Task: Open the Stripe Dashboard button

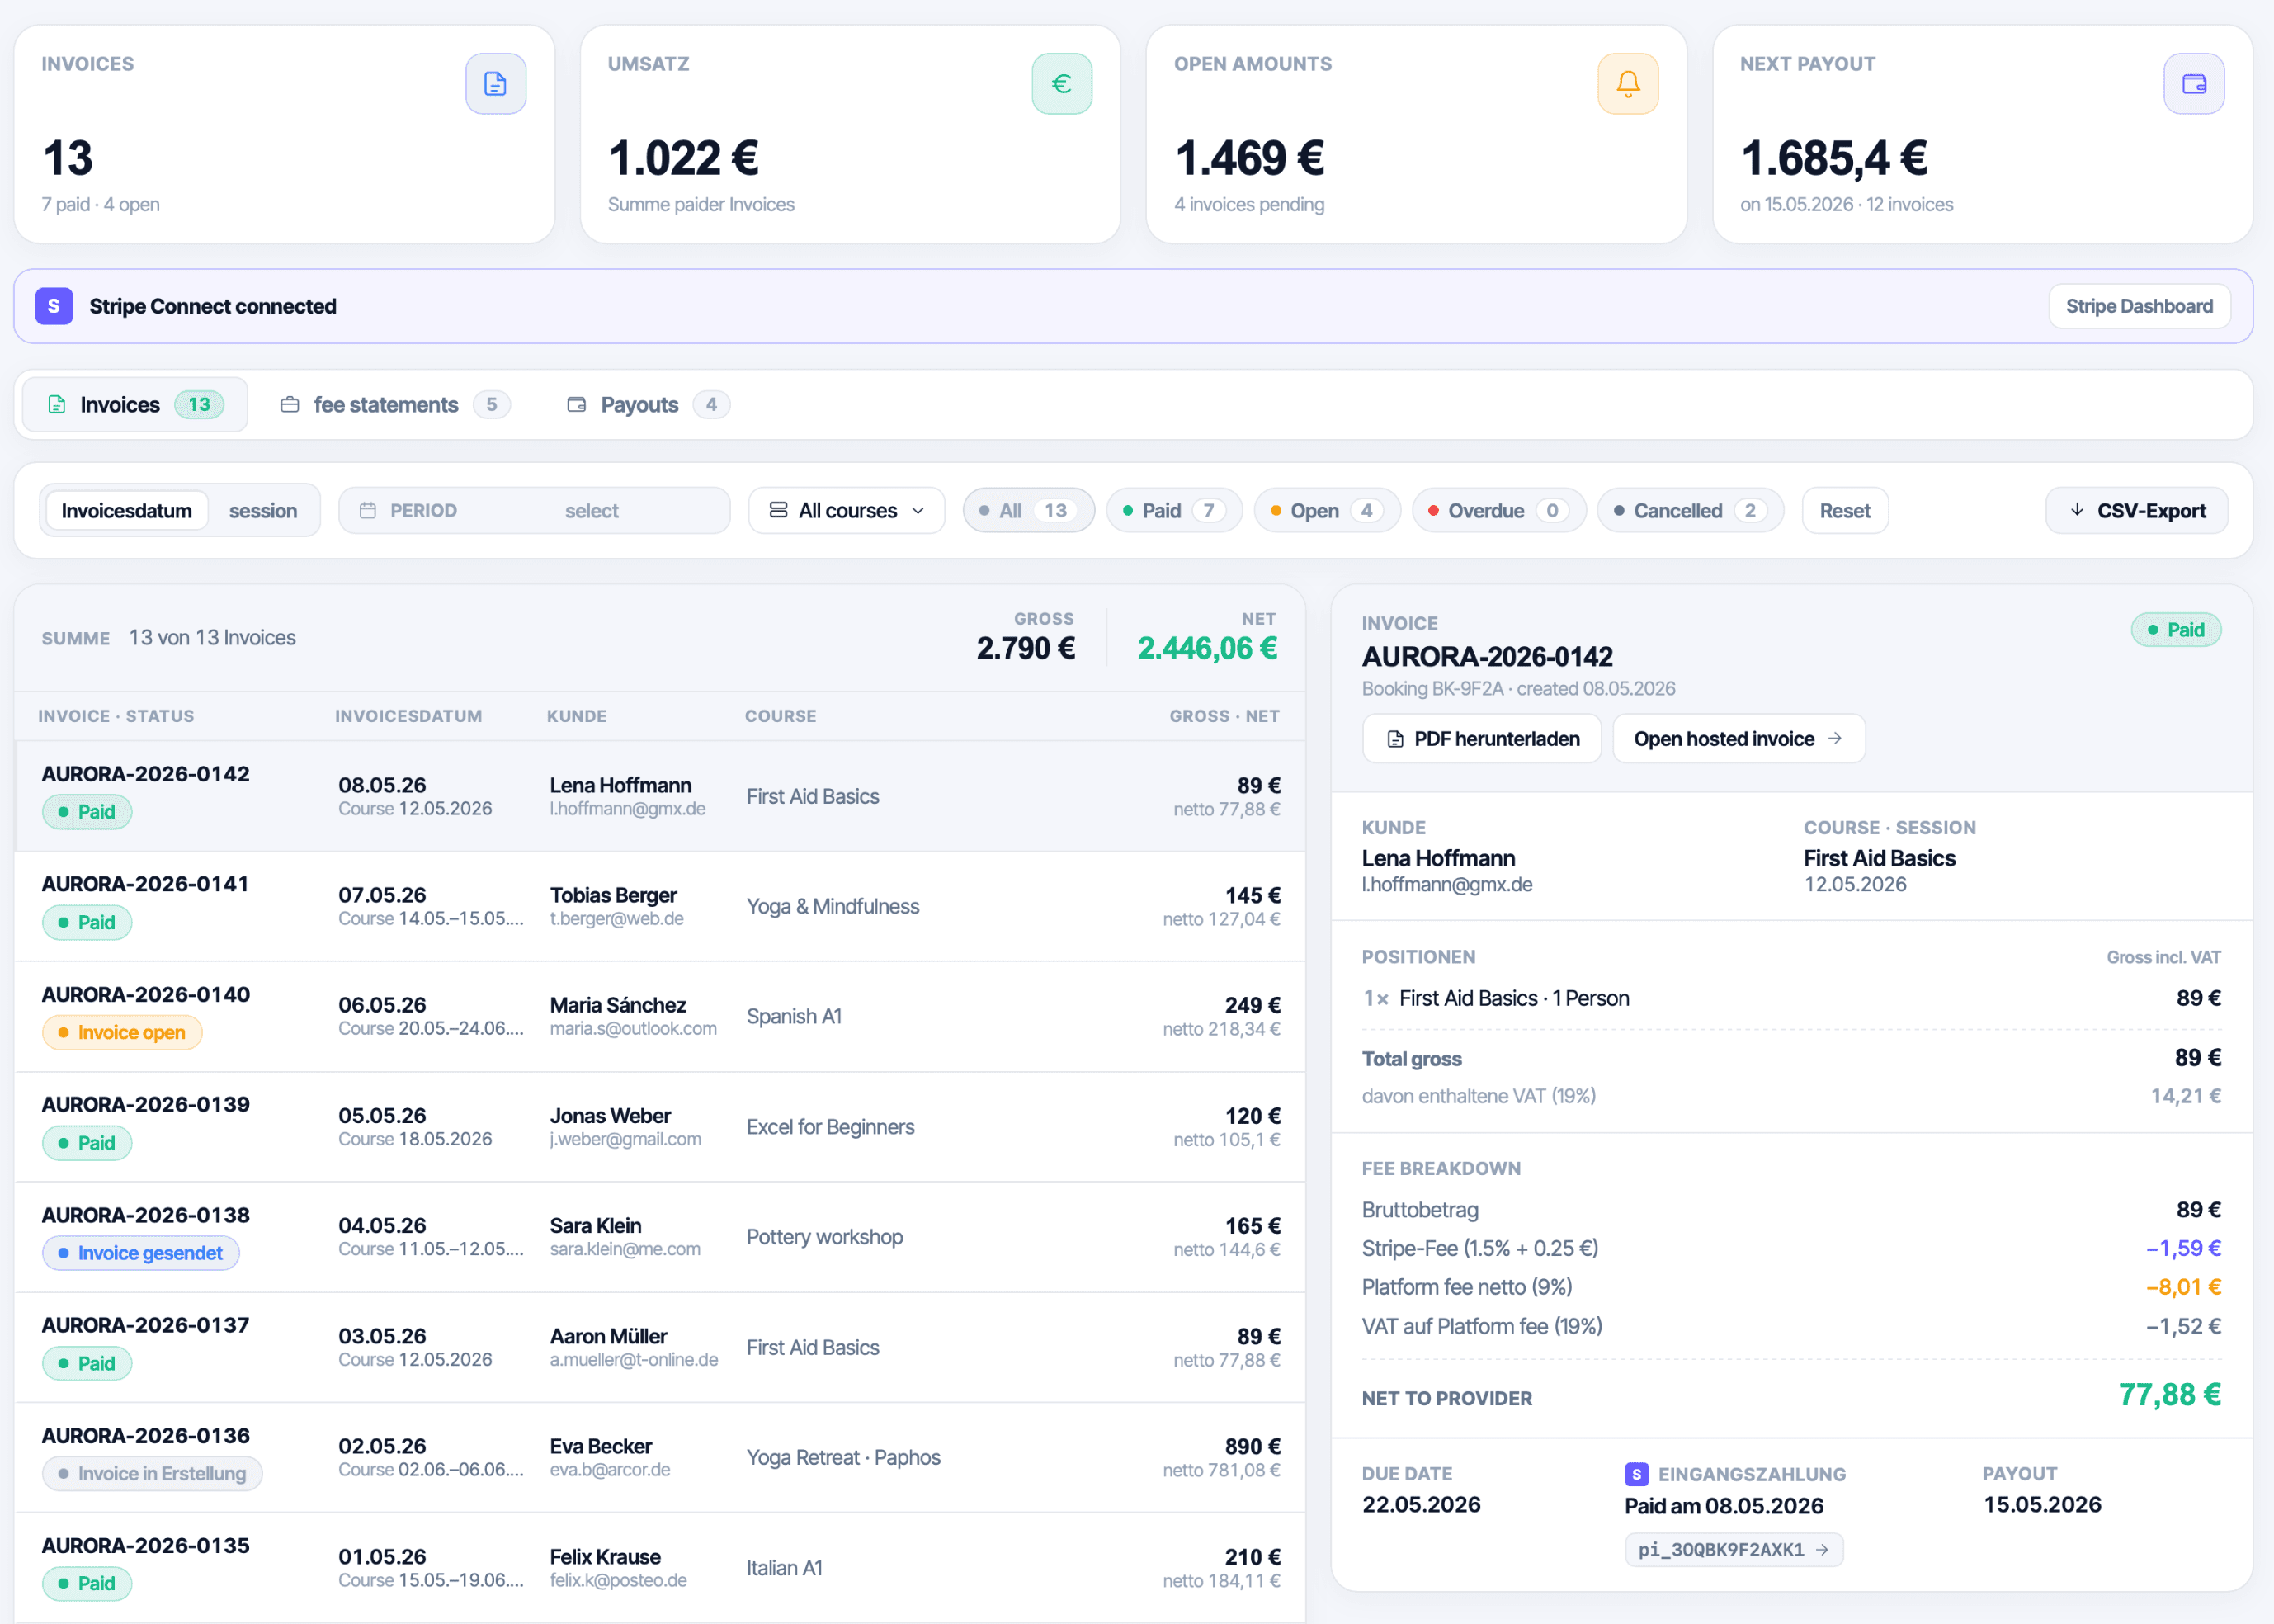Action: tap(2139, 306)
